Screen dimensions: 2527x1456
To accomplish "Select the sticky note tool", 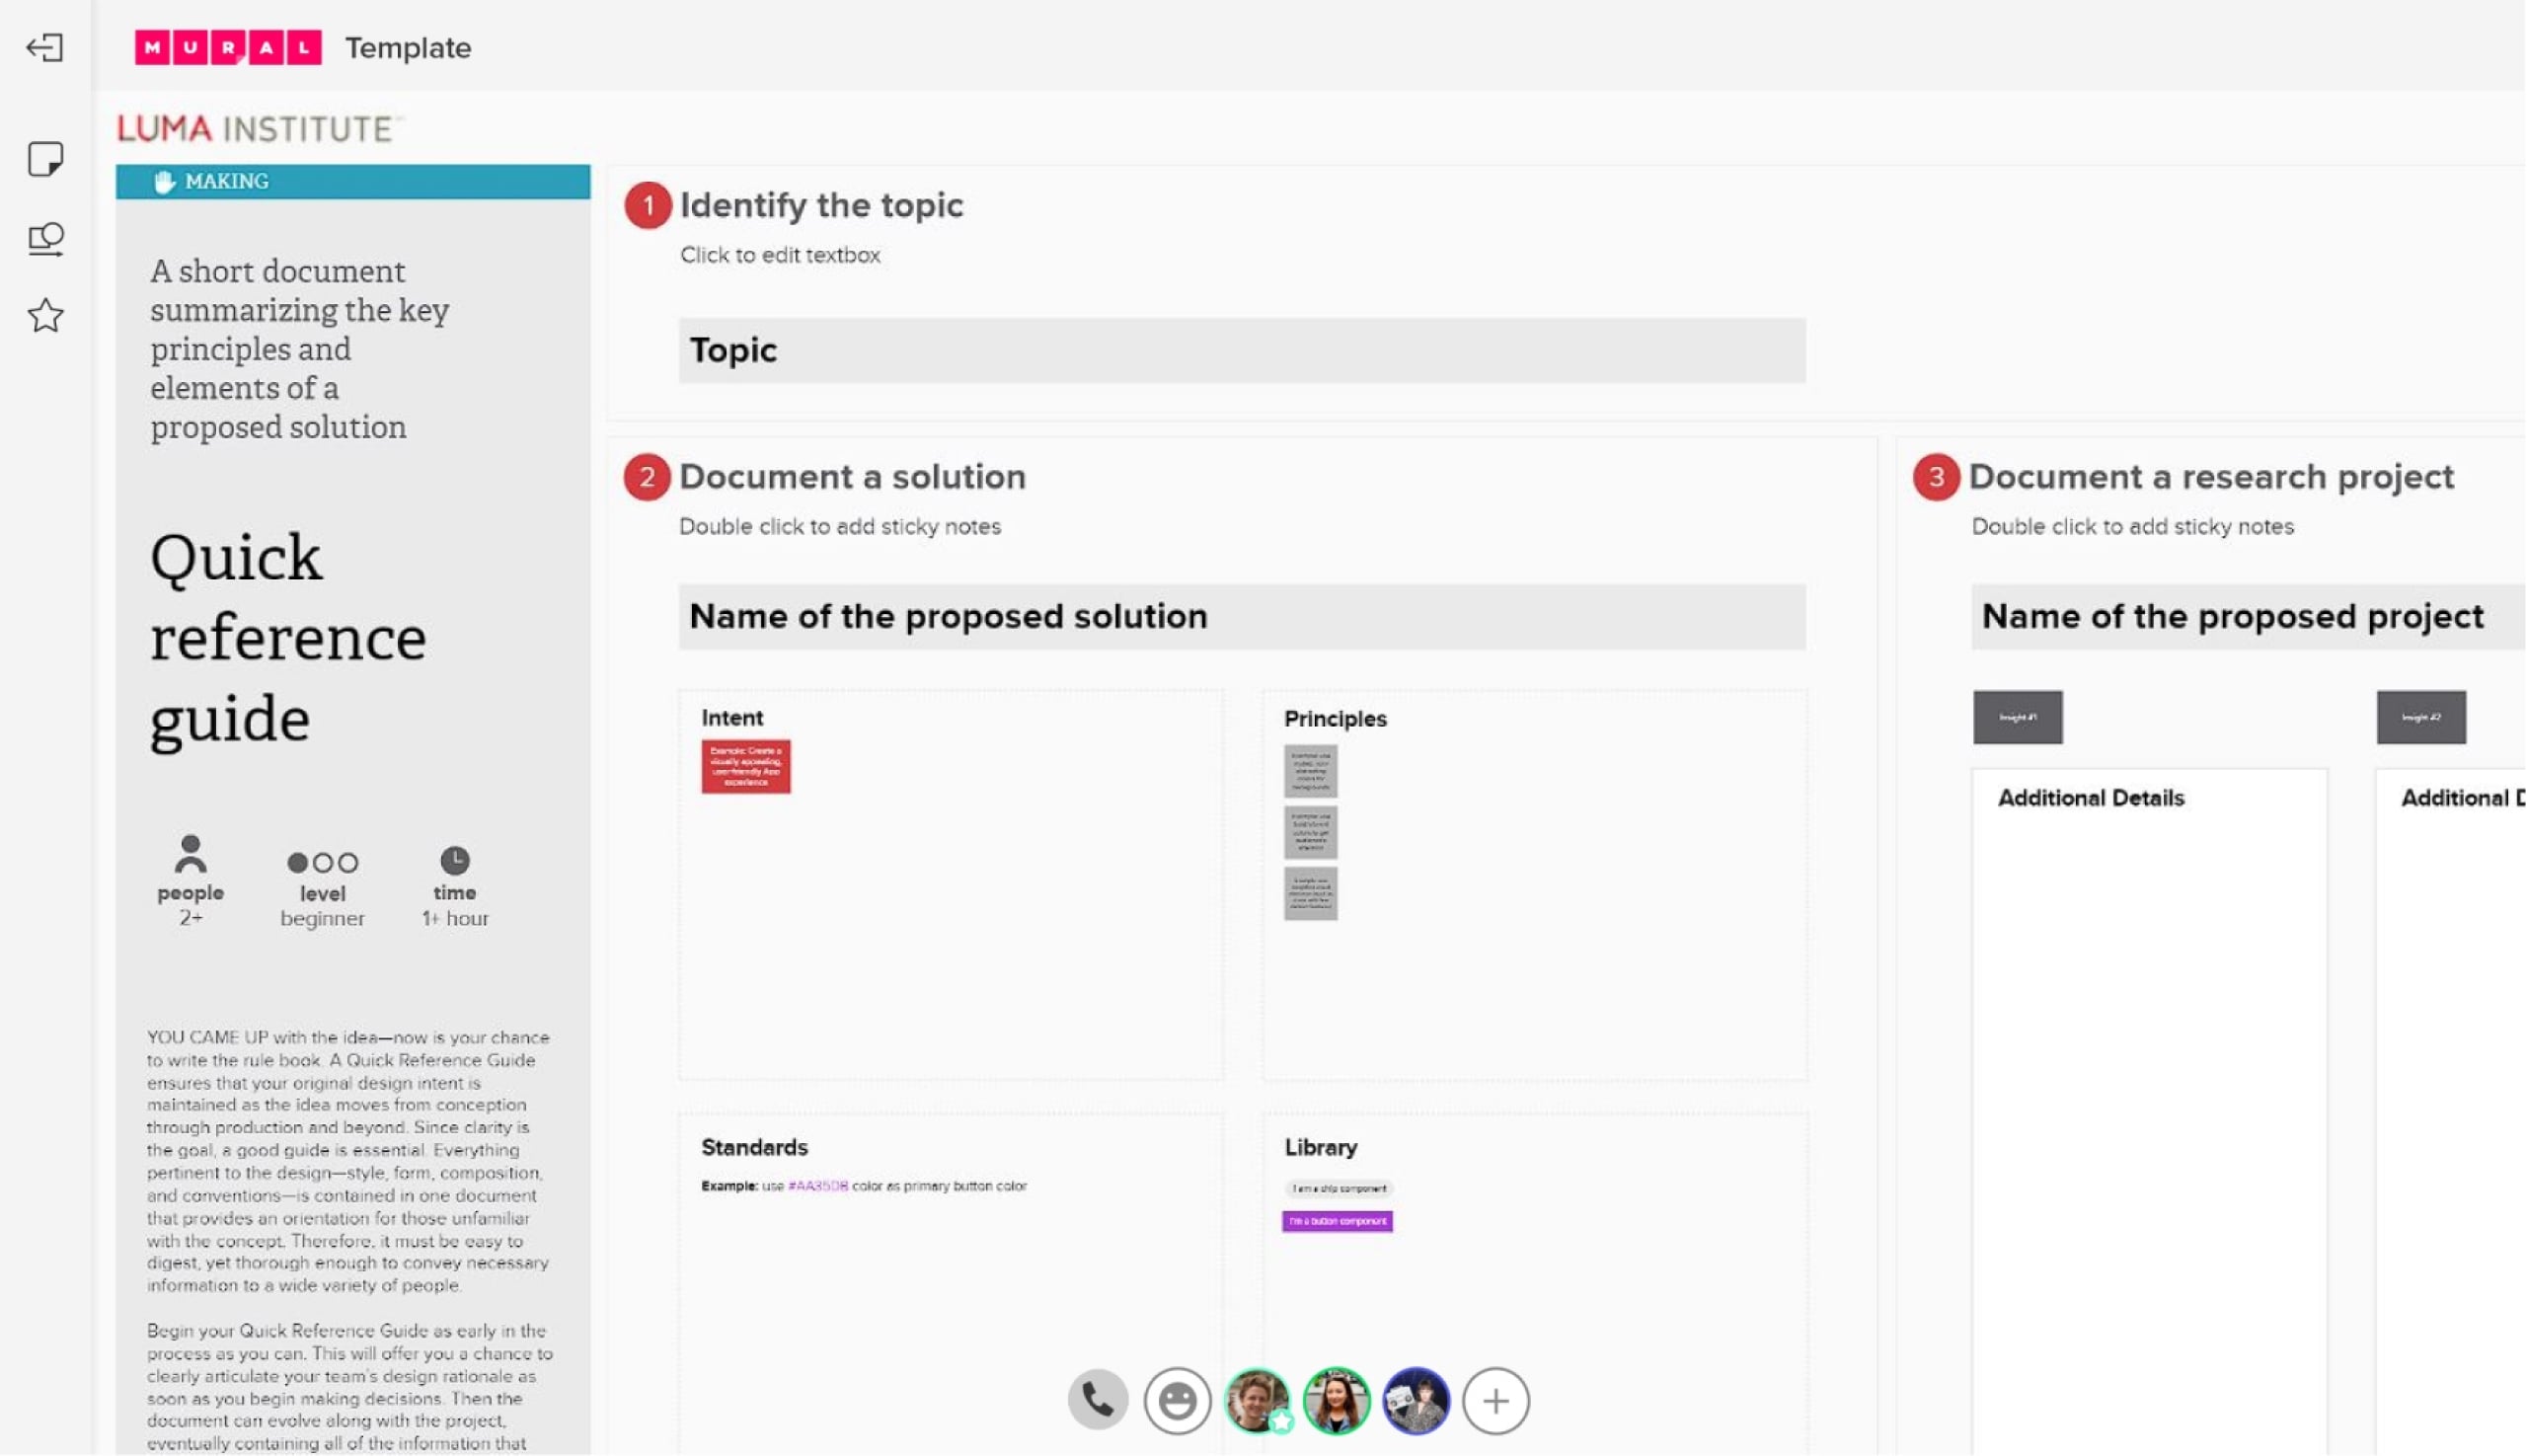I will pos(45,158).
